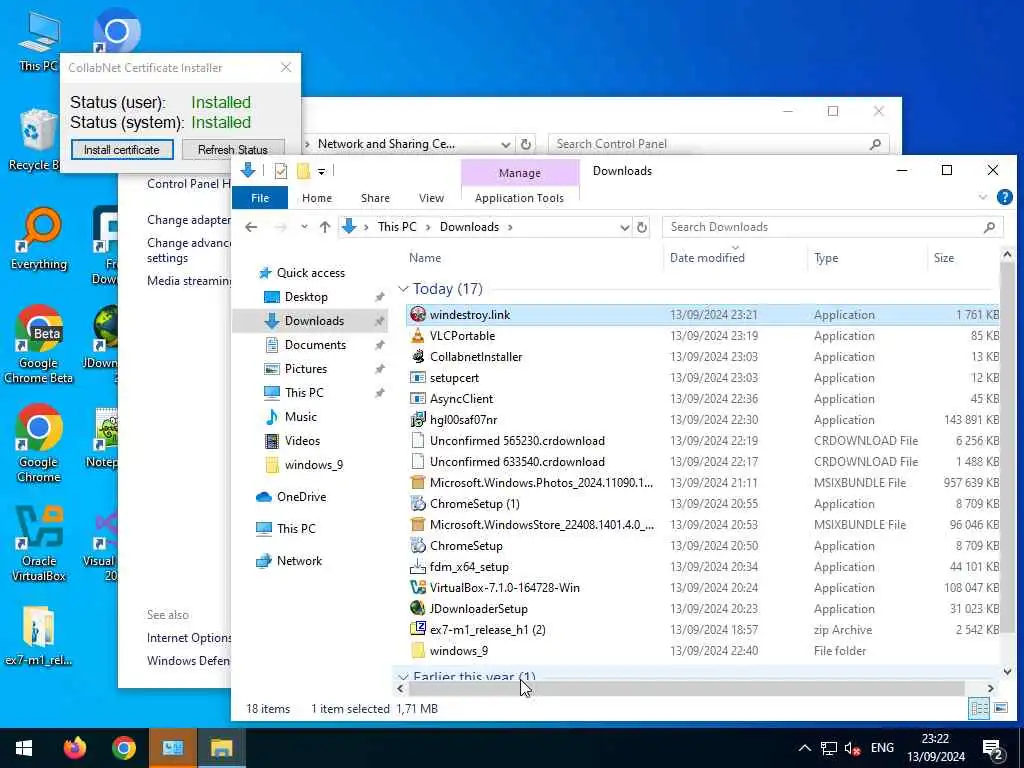Click the Manage contextual tab

(520, 173)
